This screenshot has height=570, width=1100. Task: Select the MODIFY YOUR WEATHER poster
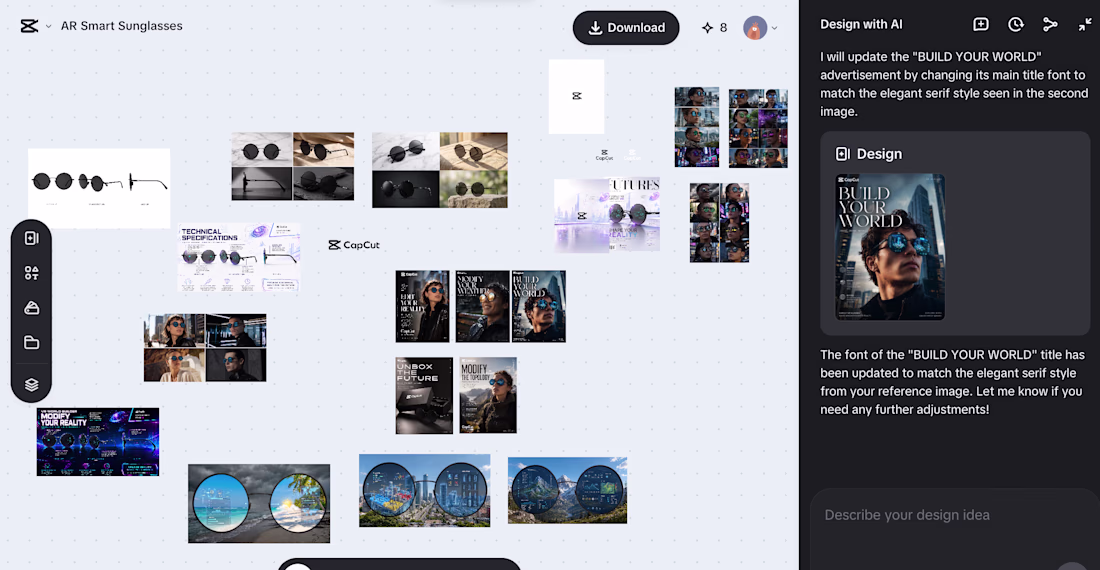pos(482,306)
